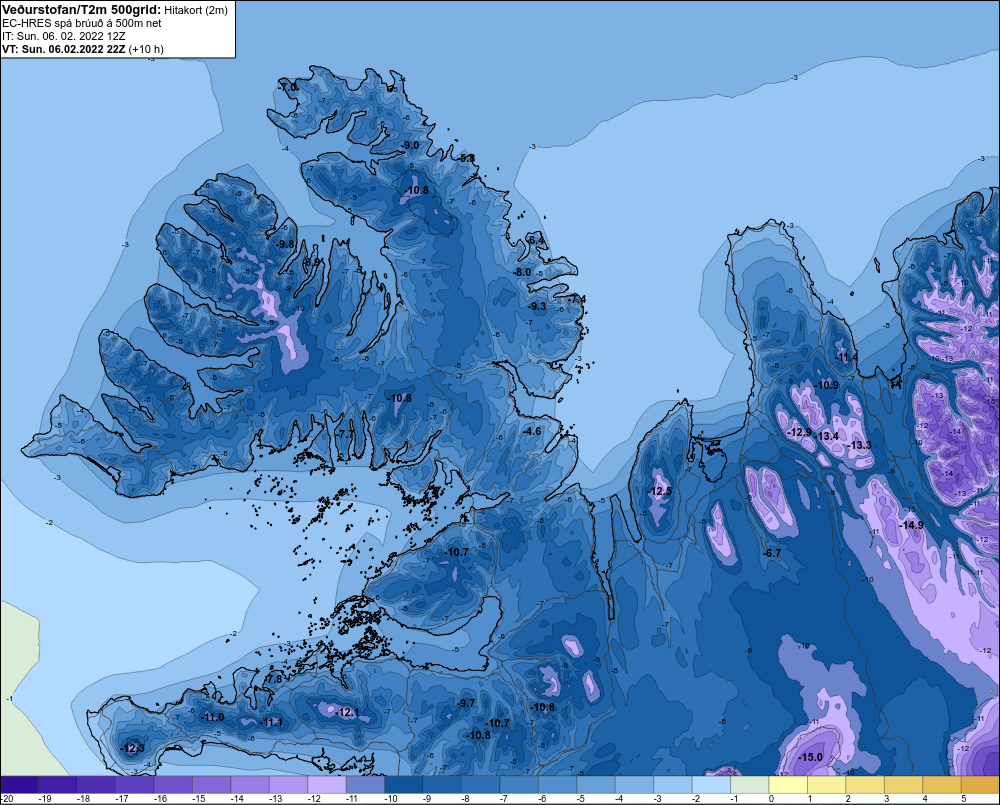Click the dark blue legend swatch labeled -10
This screenshot has height=805, width=1000.
(404, 785)
